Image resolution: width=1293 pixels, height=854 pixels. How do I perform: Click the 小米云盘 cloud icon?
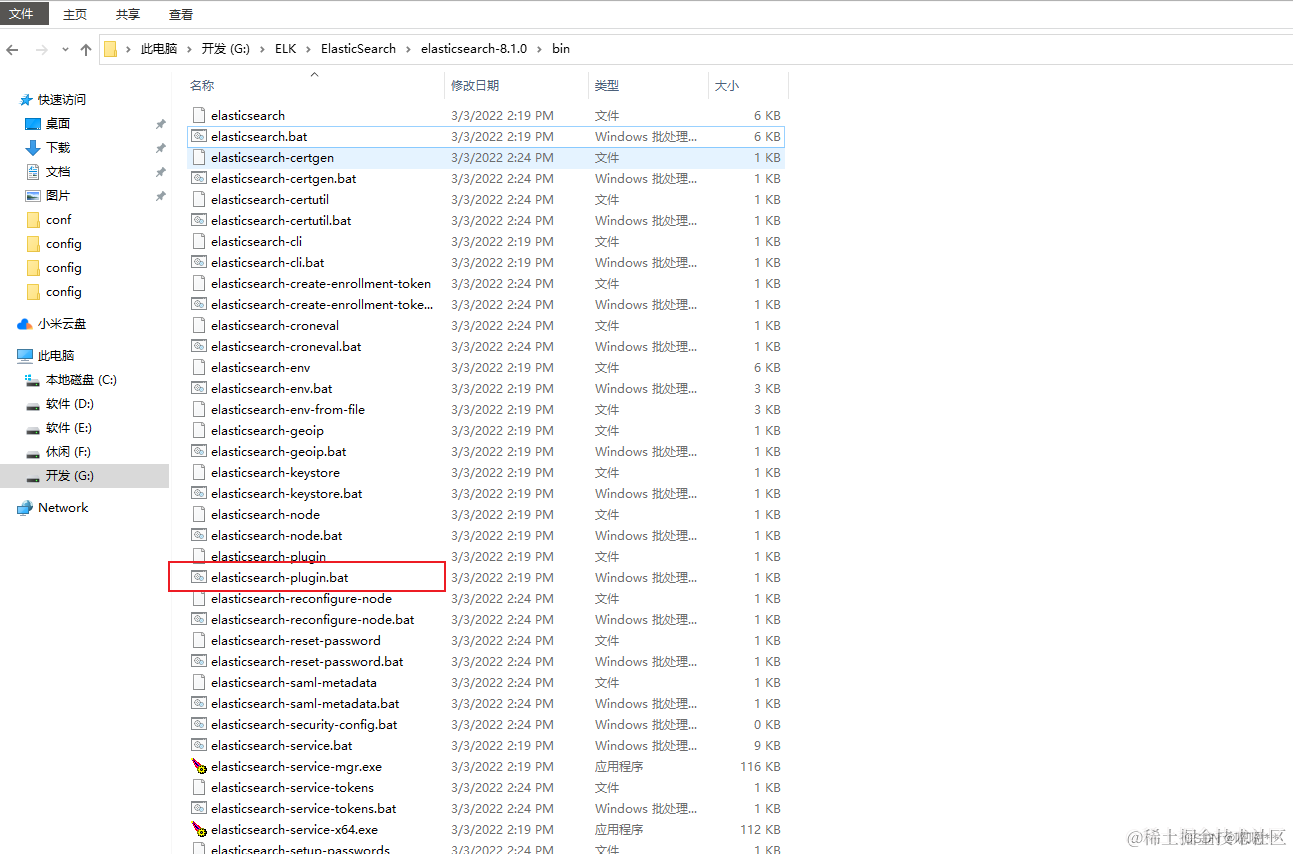(25, 324)
